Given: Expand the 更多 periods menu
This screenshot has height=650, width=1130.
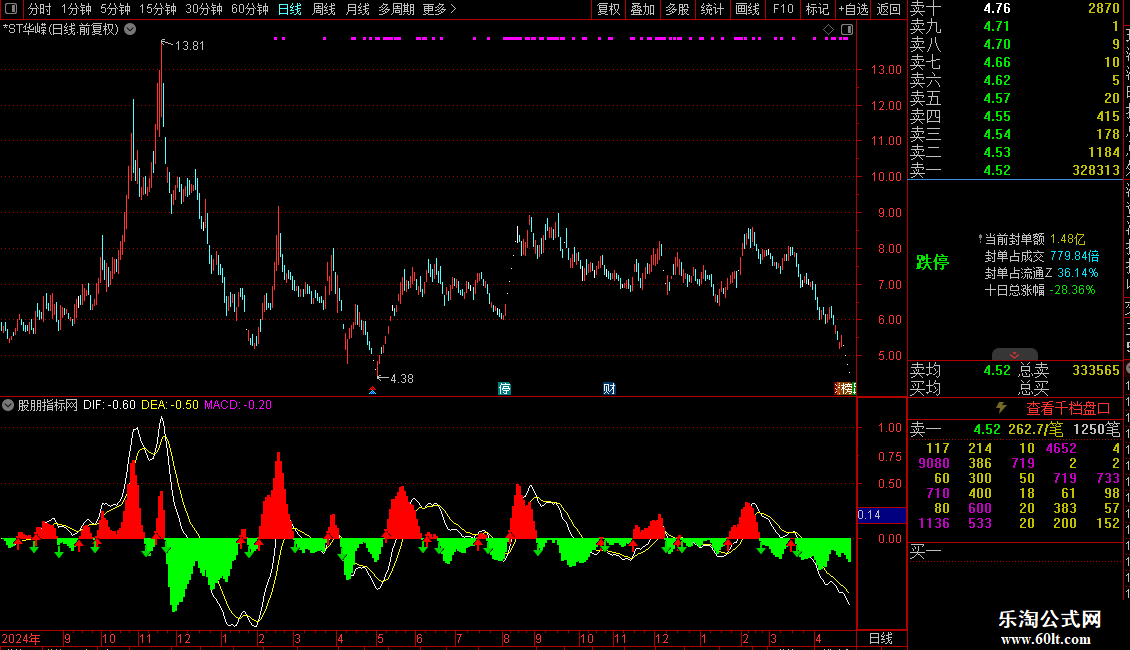Looking at the screenshot, I should tap(439, 9).
